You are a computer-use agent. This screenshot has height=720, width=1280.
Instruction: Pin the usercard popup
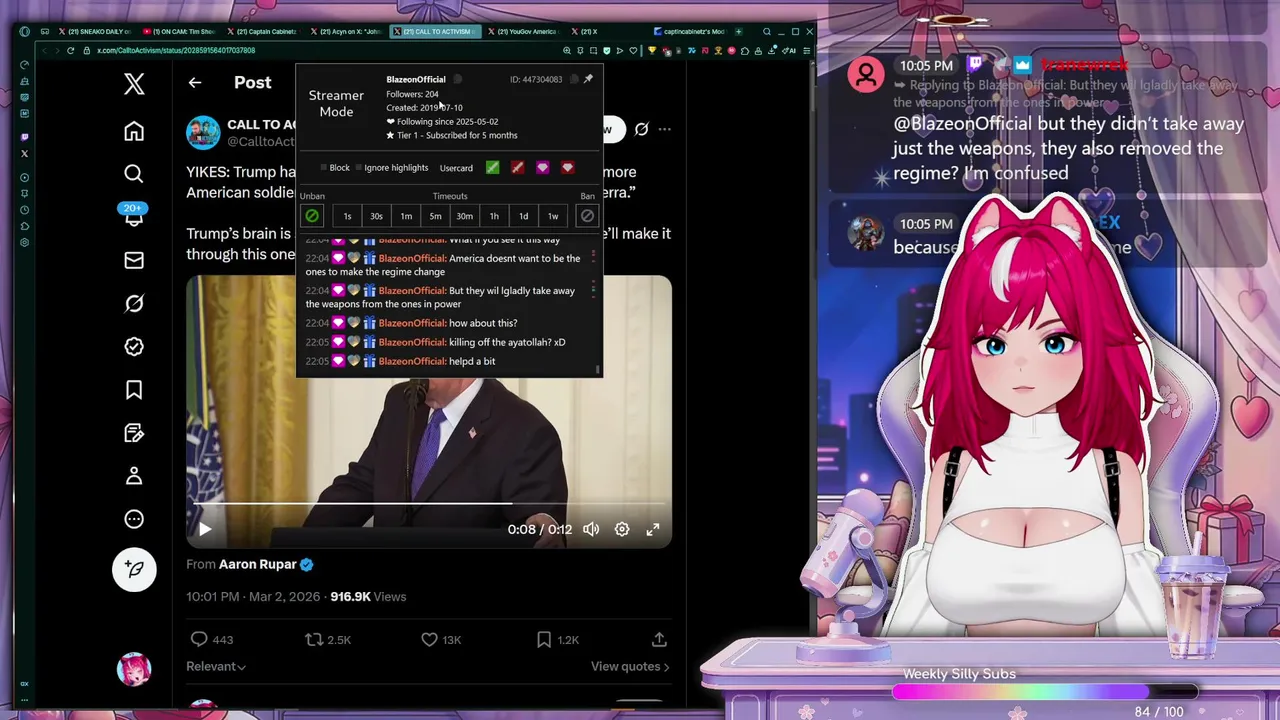[588, 79]
